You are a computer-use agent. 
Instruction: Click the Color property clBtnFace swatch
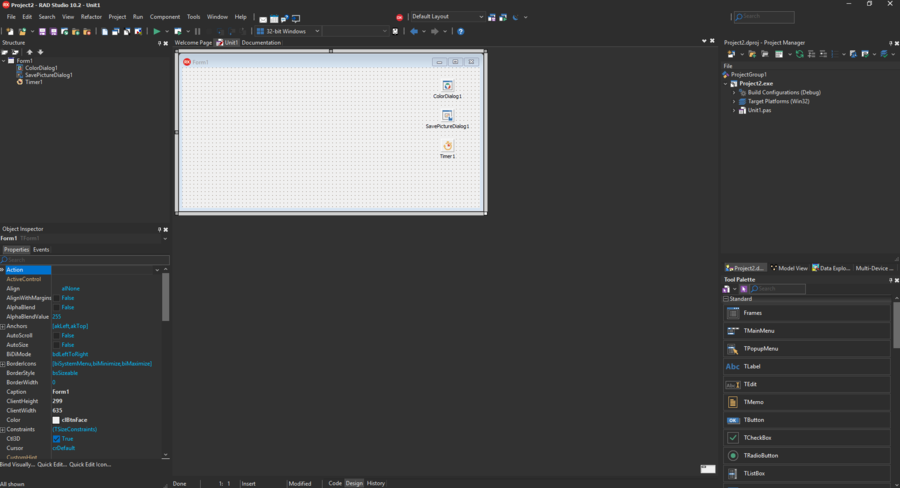coord(56,420)
